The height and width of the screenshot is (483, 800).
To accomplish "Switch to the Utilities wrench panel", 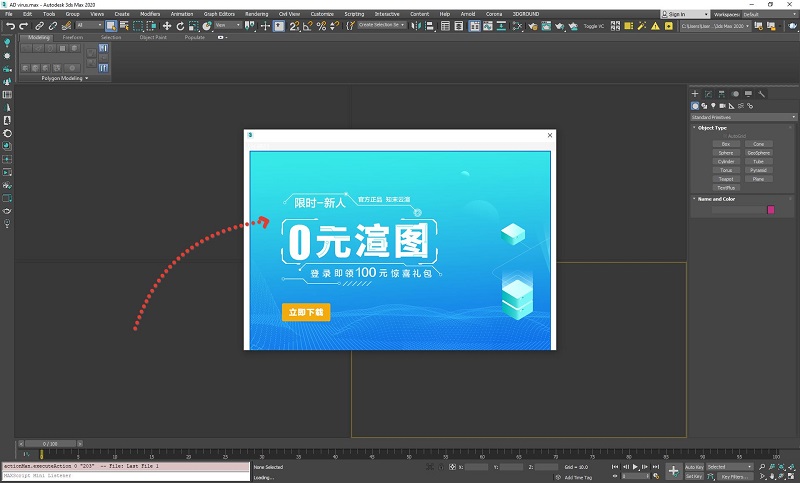I will click(x=761, y=94).
